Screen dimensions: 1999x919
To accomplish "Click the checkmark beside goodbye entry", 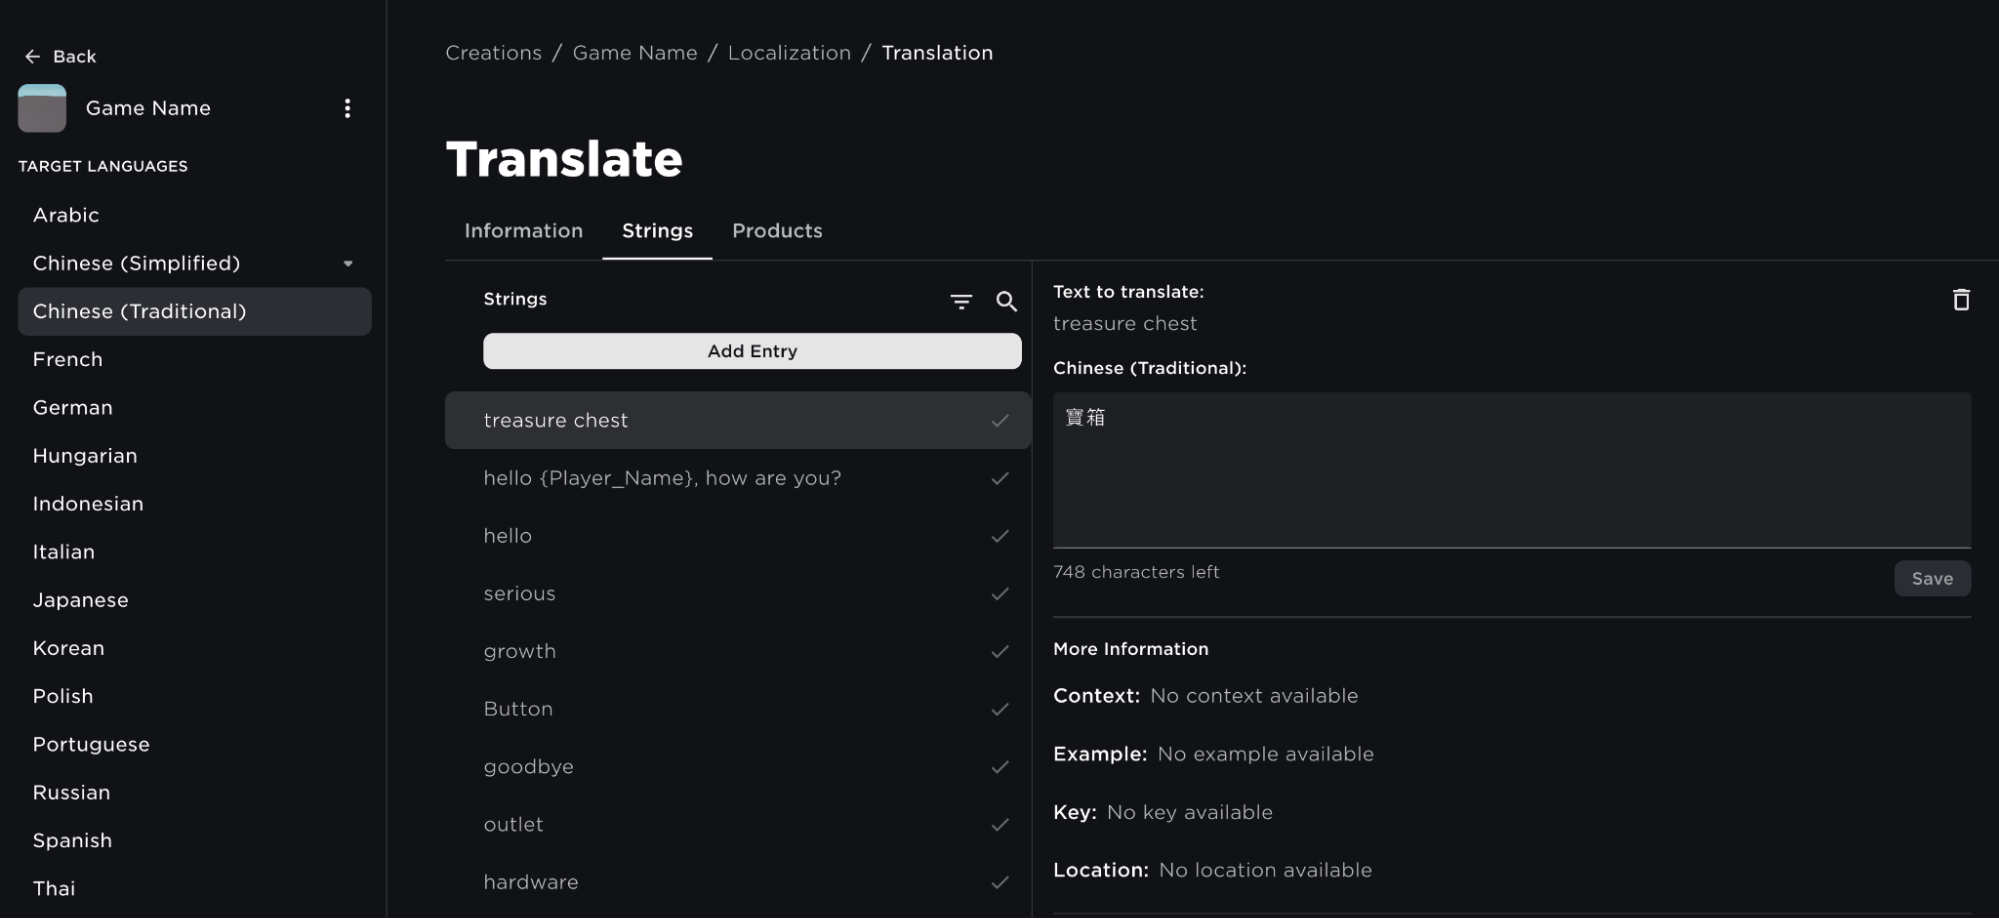I will (999, 767).
